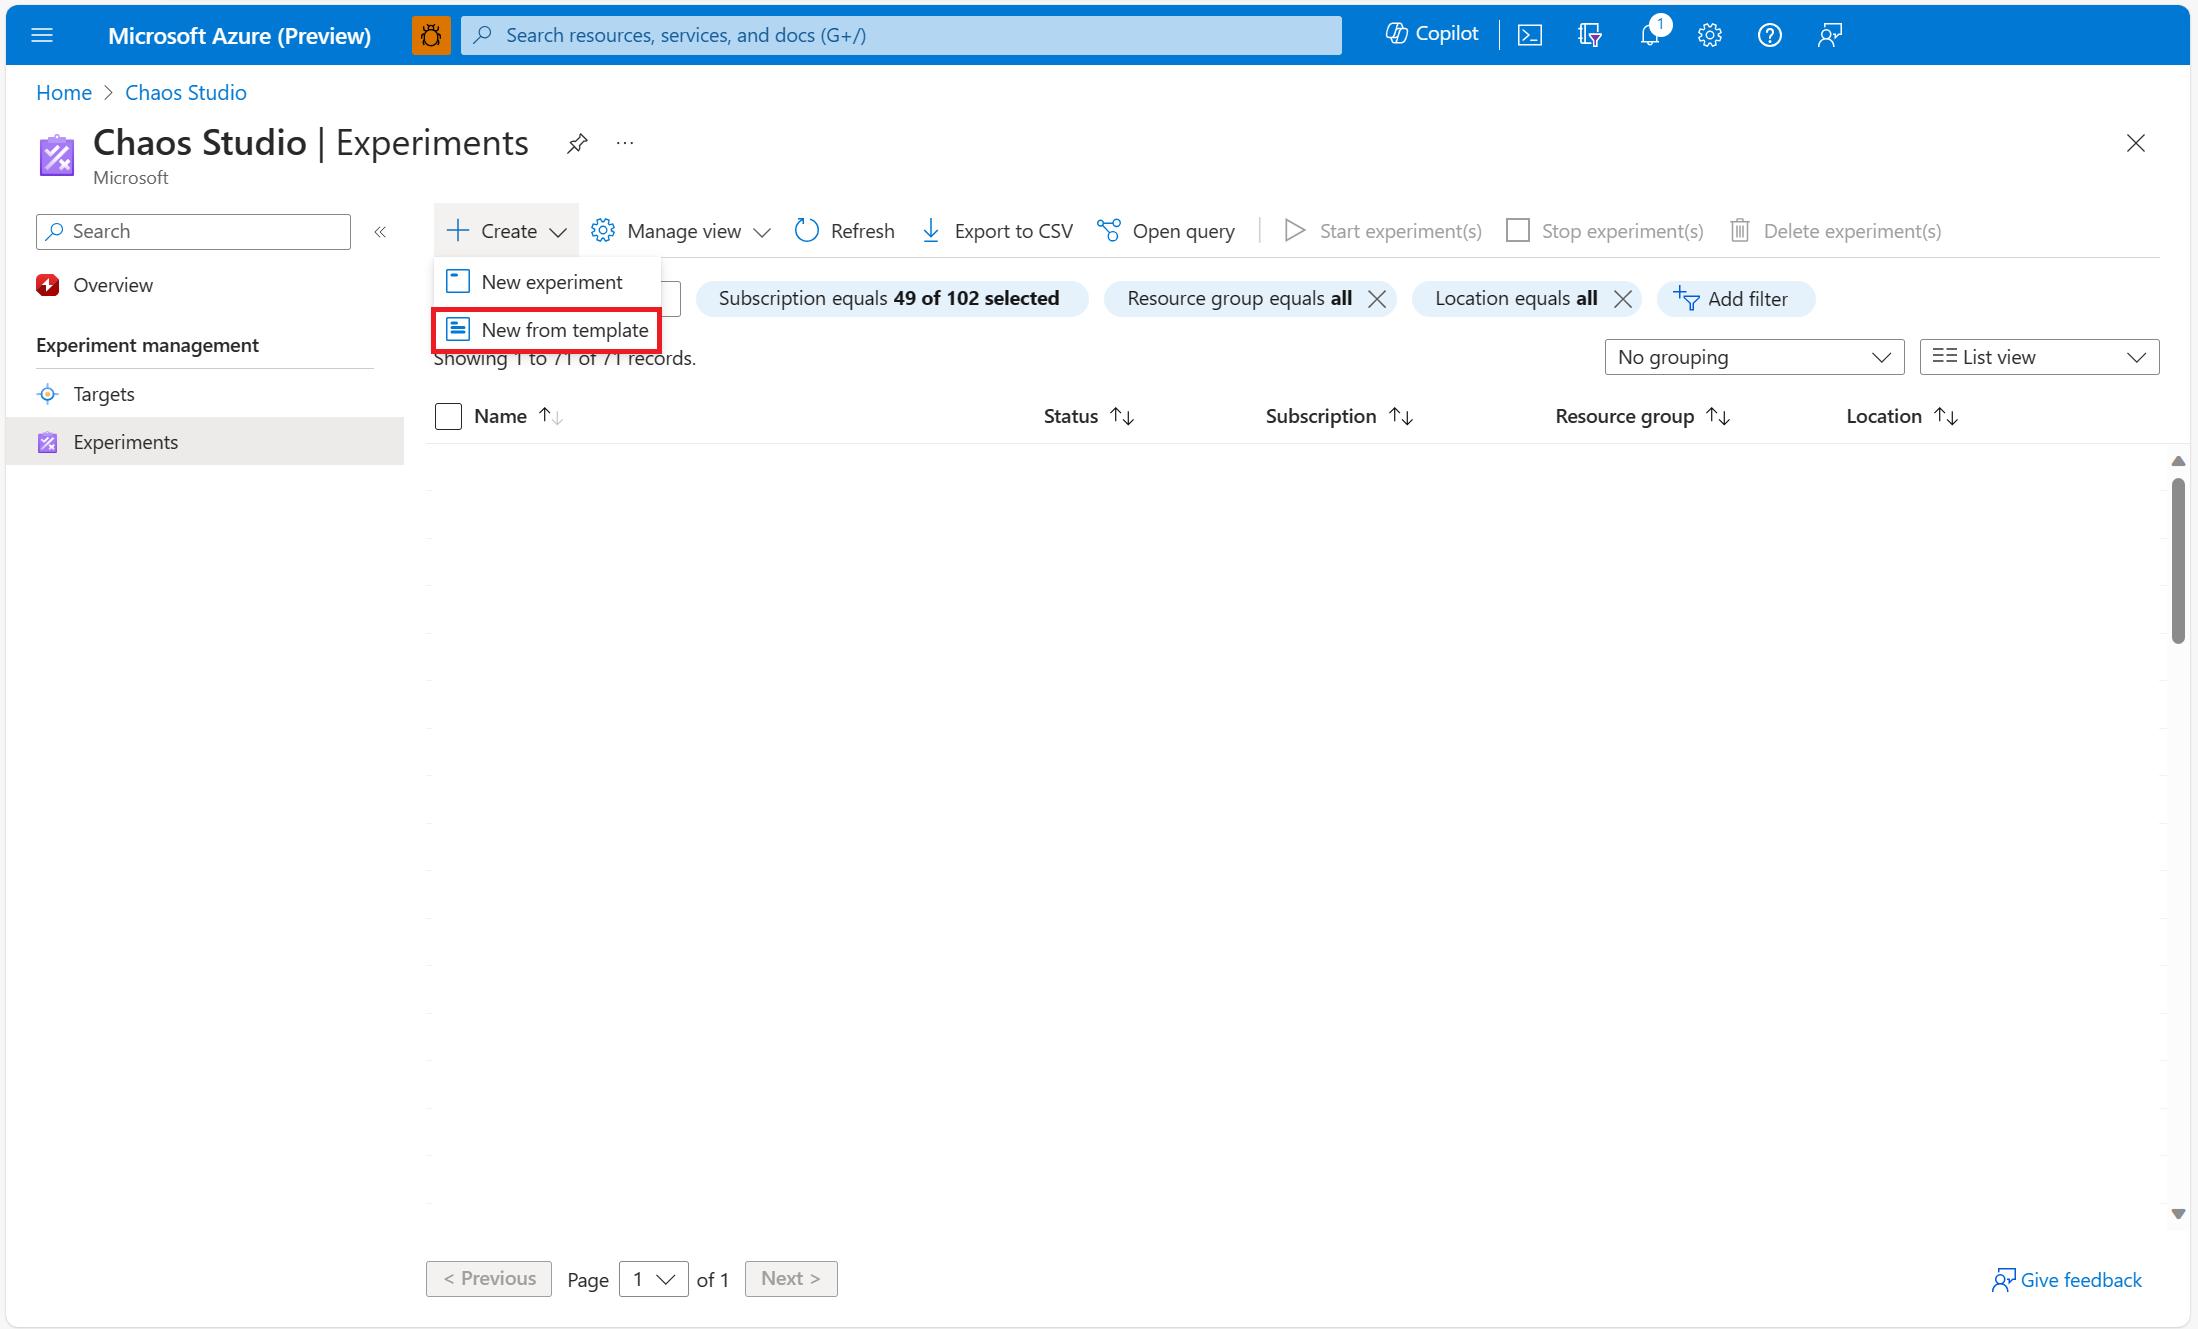Screen dimensions: 2198x1329
Task: Open Azure Cloud Shell terminal
Action: (1529, 34)
